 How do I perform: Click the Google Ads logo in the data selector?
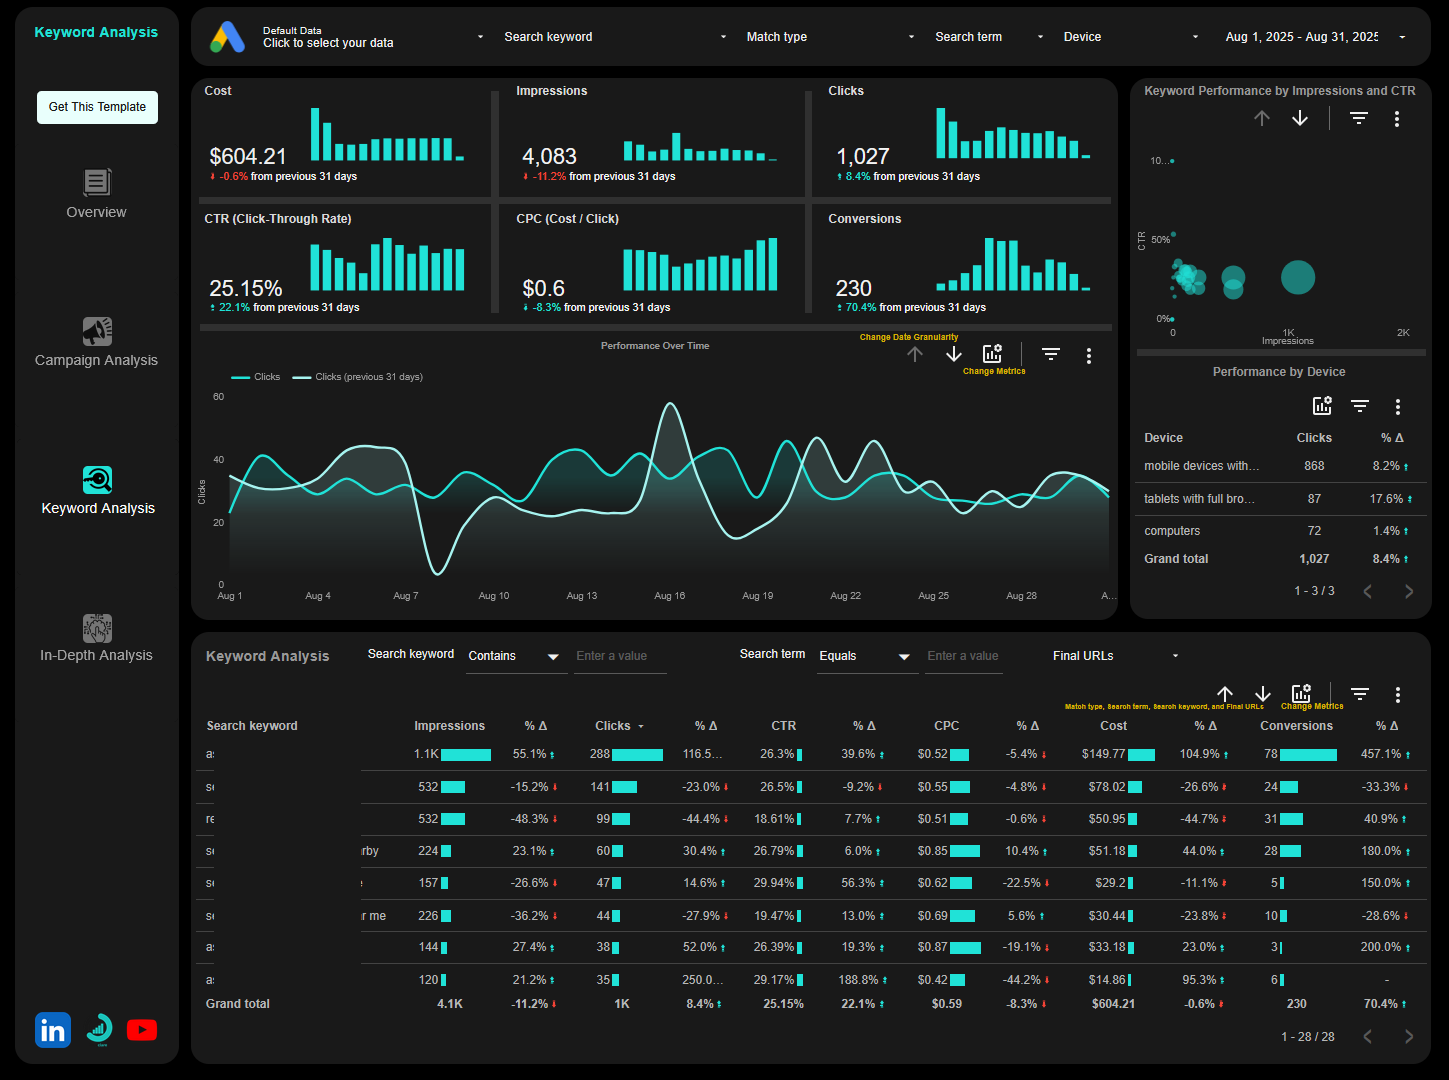(227, 36)
